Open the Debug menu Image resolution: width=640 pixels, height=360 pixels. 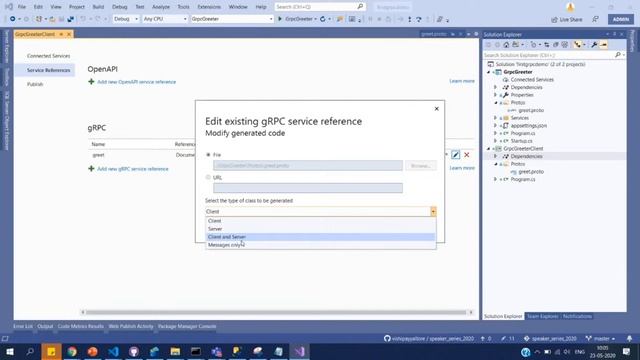tap(120, 7)
